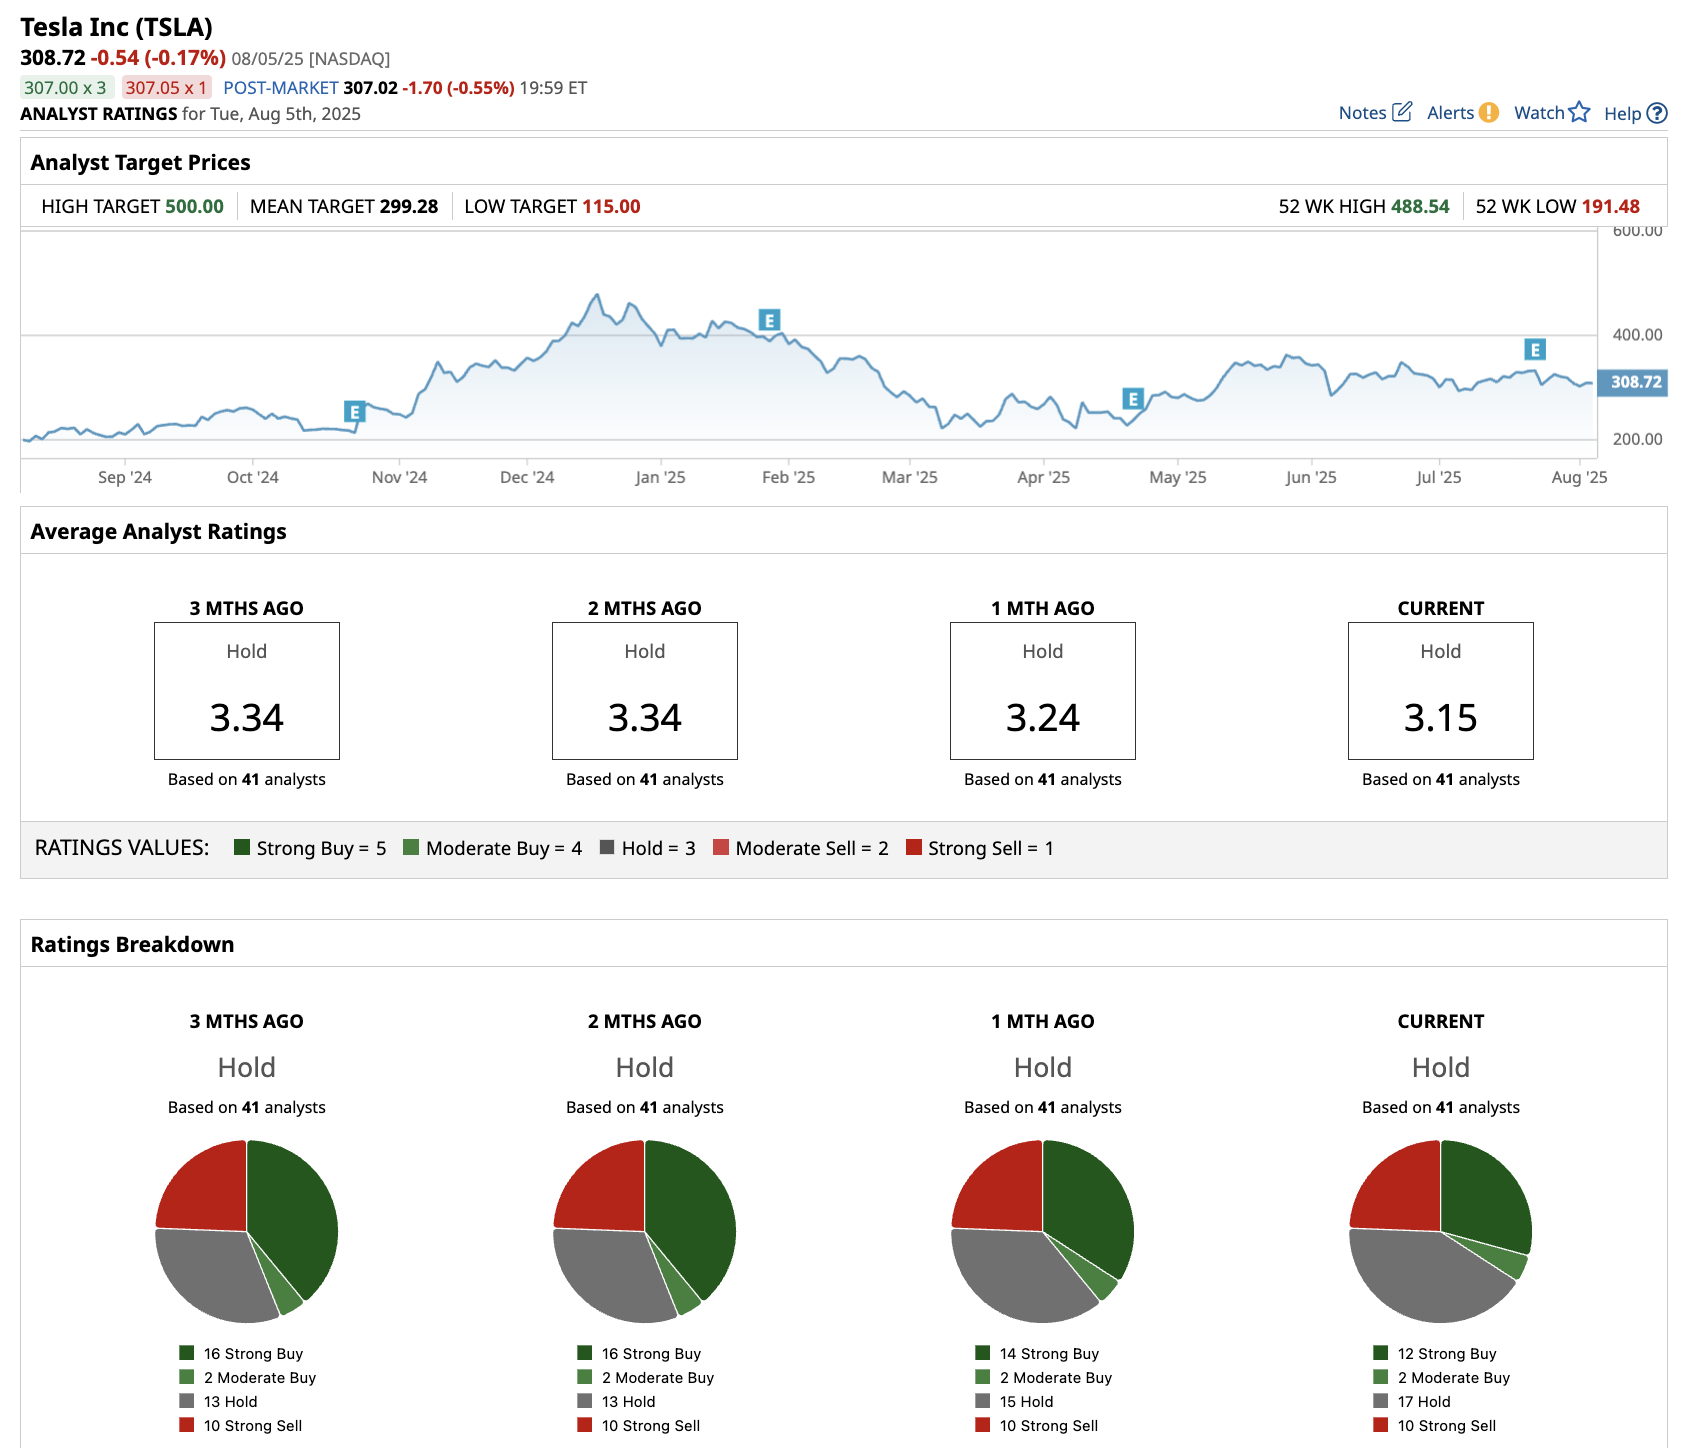The image size is (1688, 1448).
Task: Open the Help link
Action: [1622, 113]
